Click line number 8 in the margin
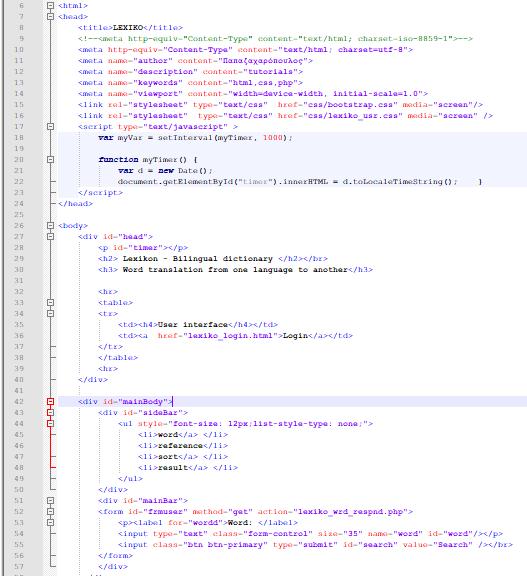The image size is (527, 576). point(21,28)
